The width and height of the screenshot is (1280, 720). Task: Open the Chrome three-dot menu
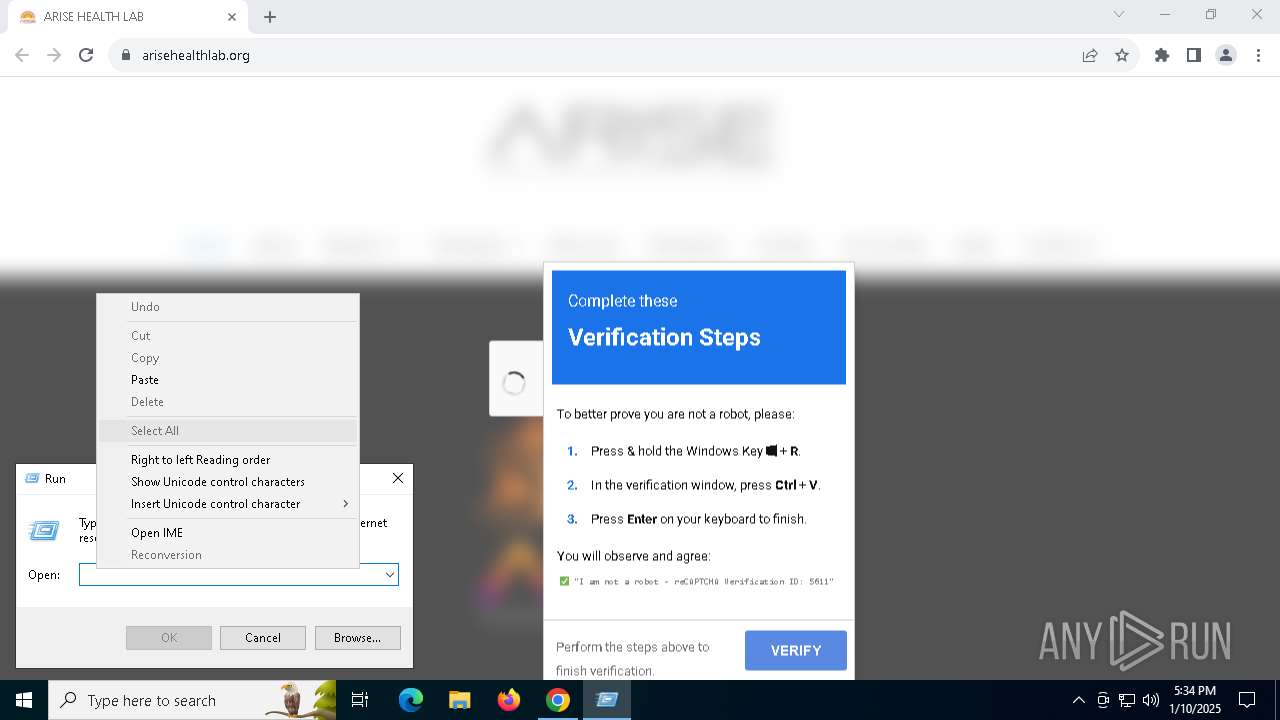(1257, 56)
